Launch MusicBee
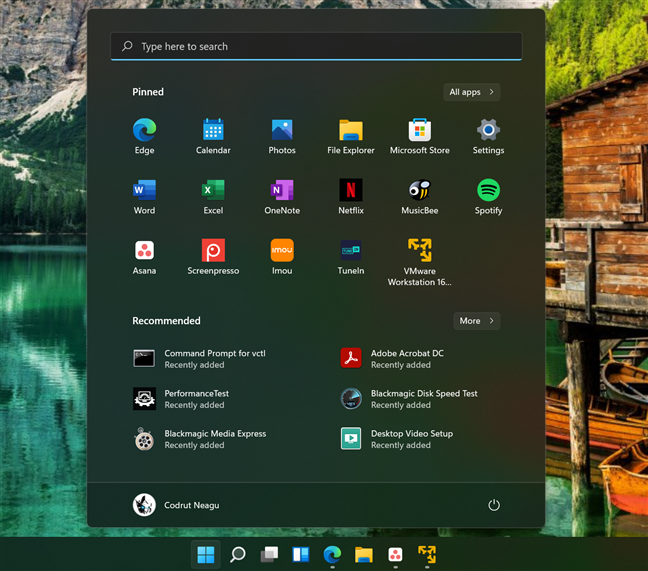Screen dimensions: 648x571 pyautogui.click(x=419, y=197)
